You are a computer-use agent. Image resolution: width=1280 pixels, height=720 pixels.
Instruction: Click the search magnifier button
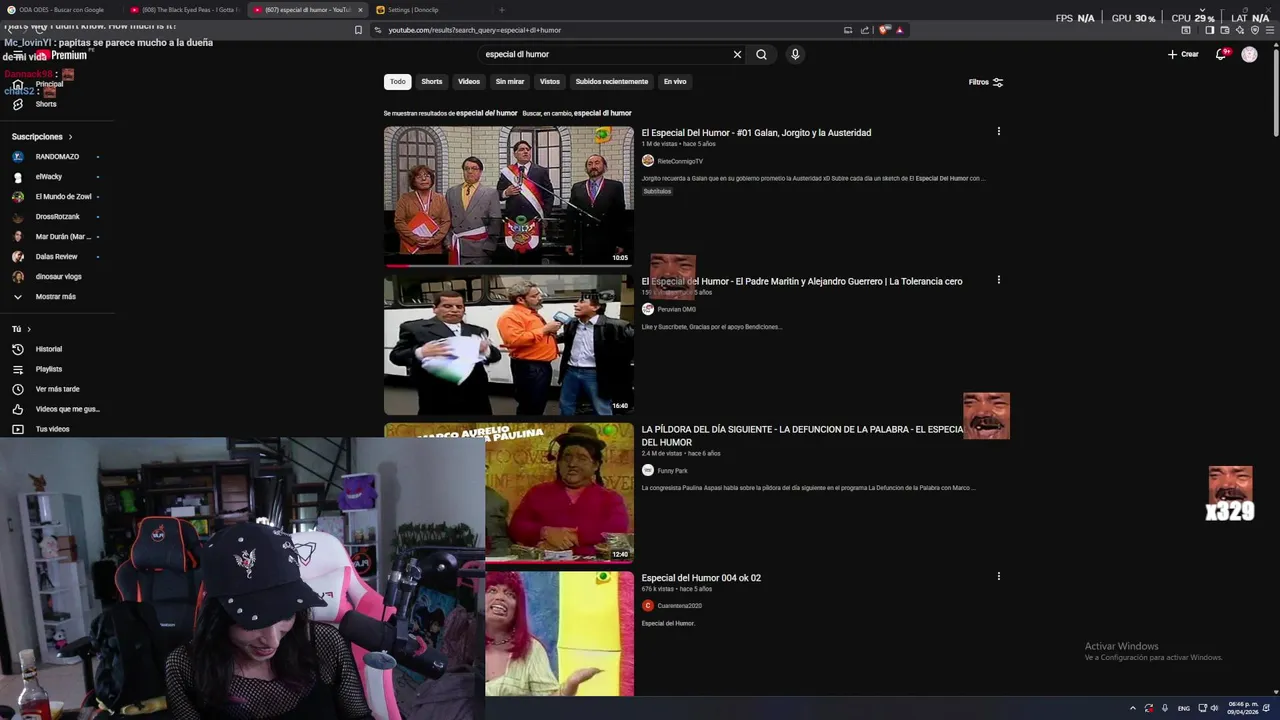coord(761,55)
